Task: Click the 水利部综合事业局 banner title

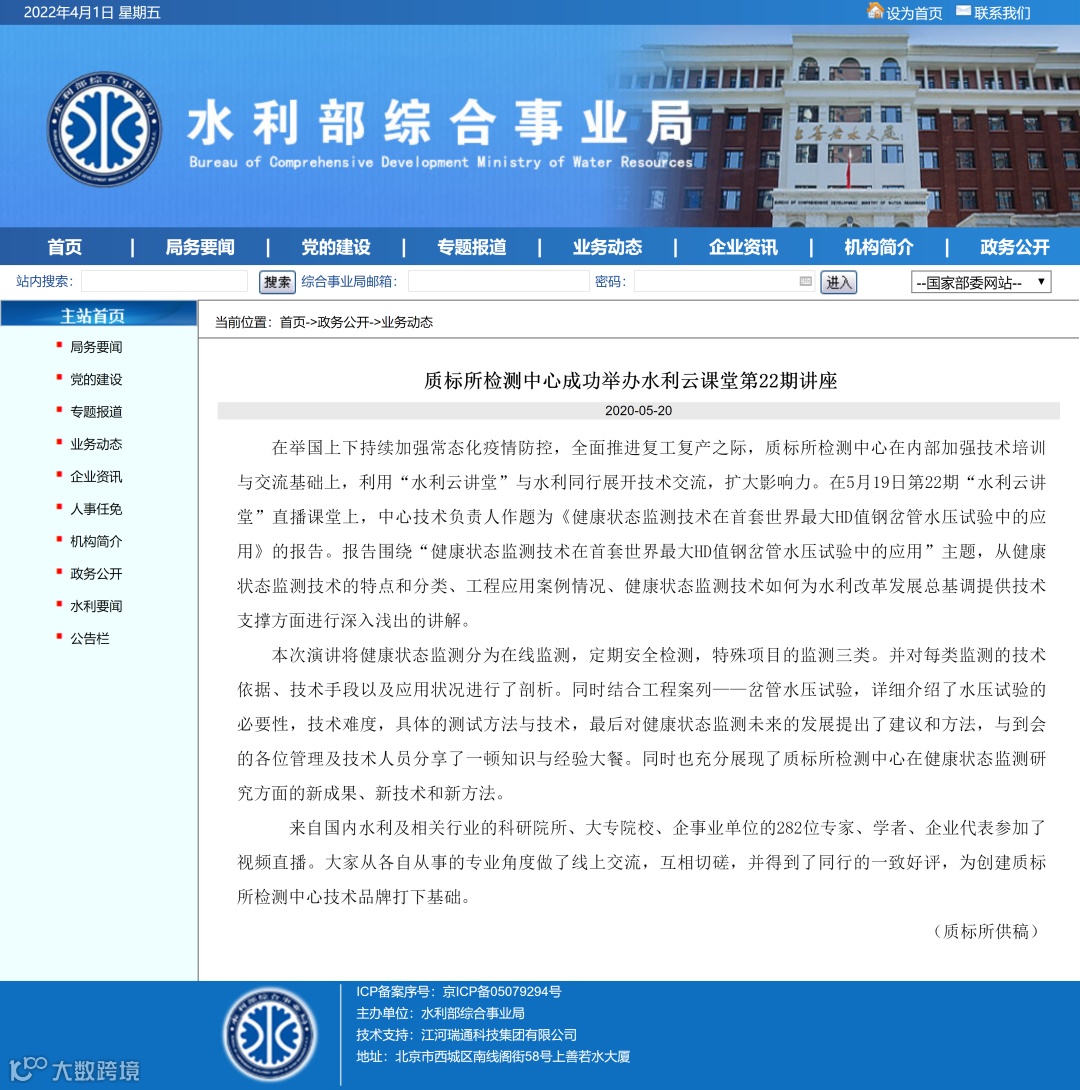Action: click(x=440, y=122)
